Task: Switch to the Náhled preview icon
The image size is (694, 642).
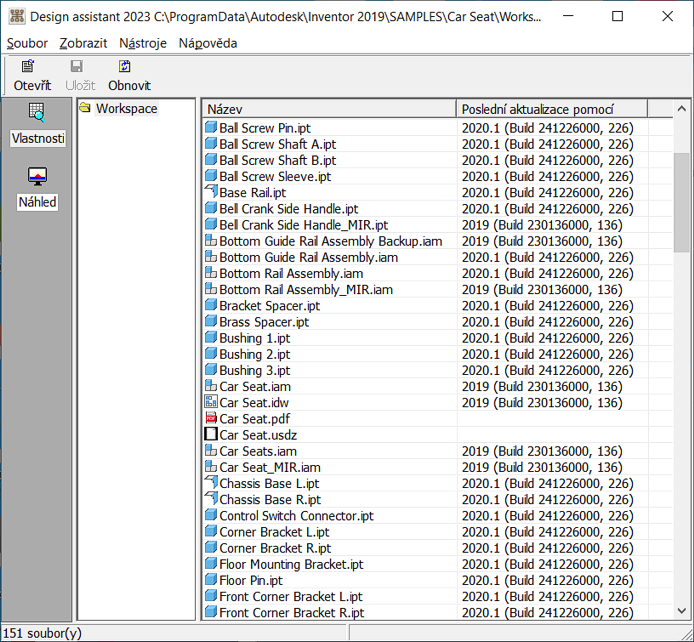Action: coord(37,177)
